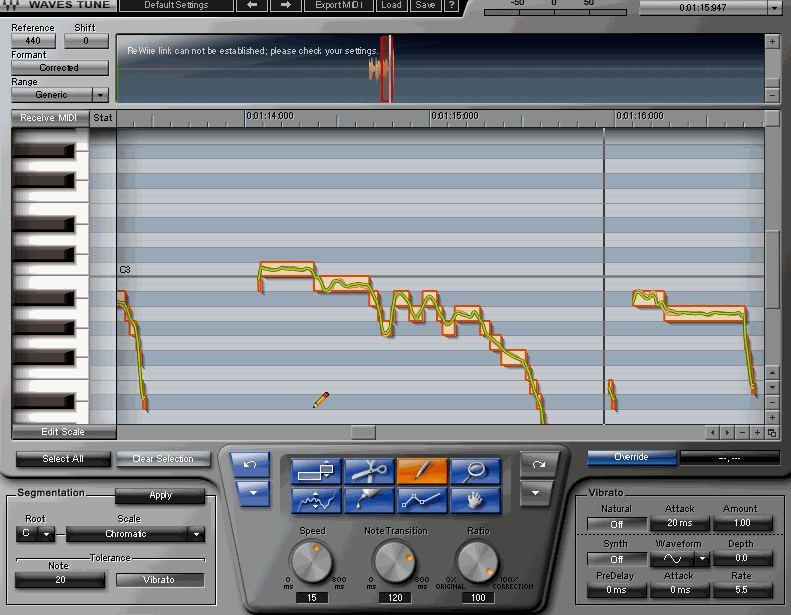Toggle Synth vibrato Off button
The width and height of the screenshot is (791, 615).
pos(616,559)
